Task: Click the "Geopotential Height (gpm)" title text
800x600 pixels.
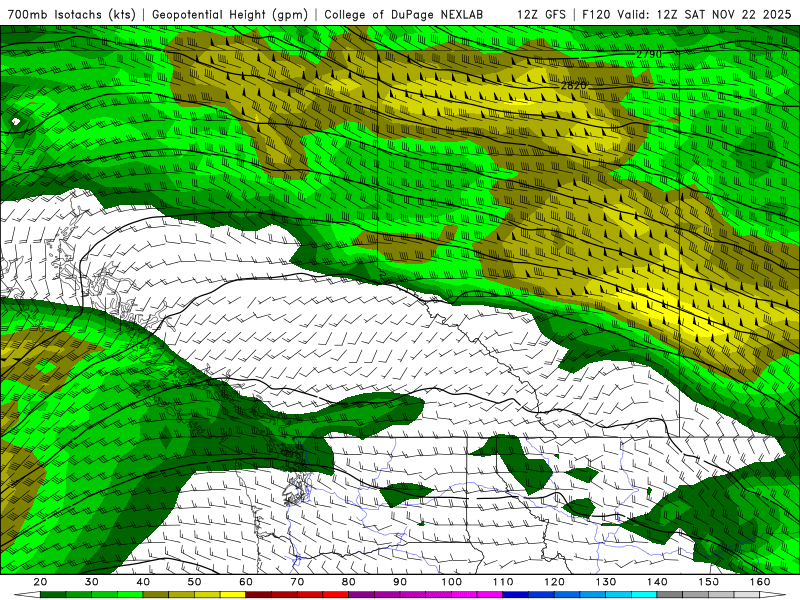Action: [230, 14]
